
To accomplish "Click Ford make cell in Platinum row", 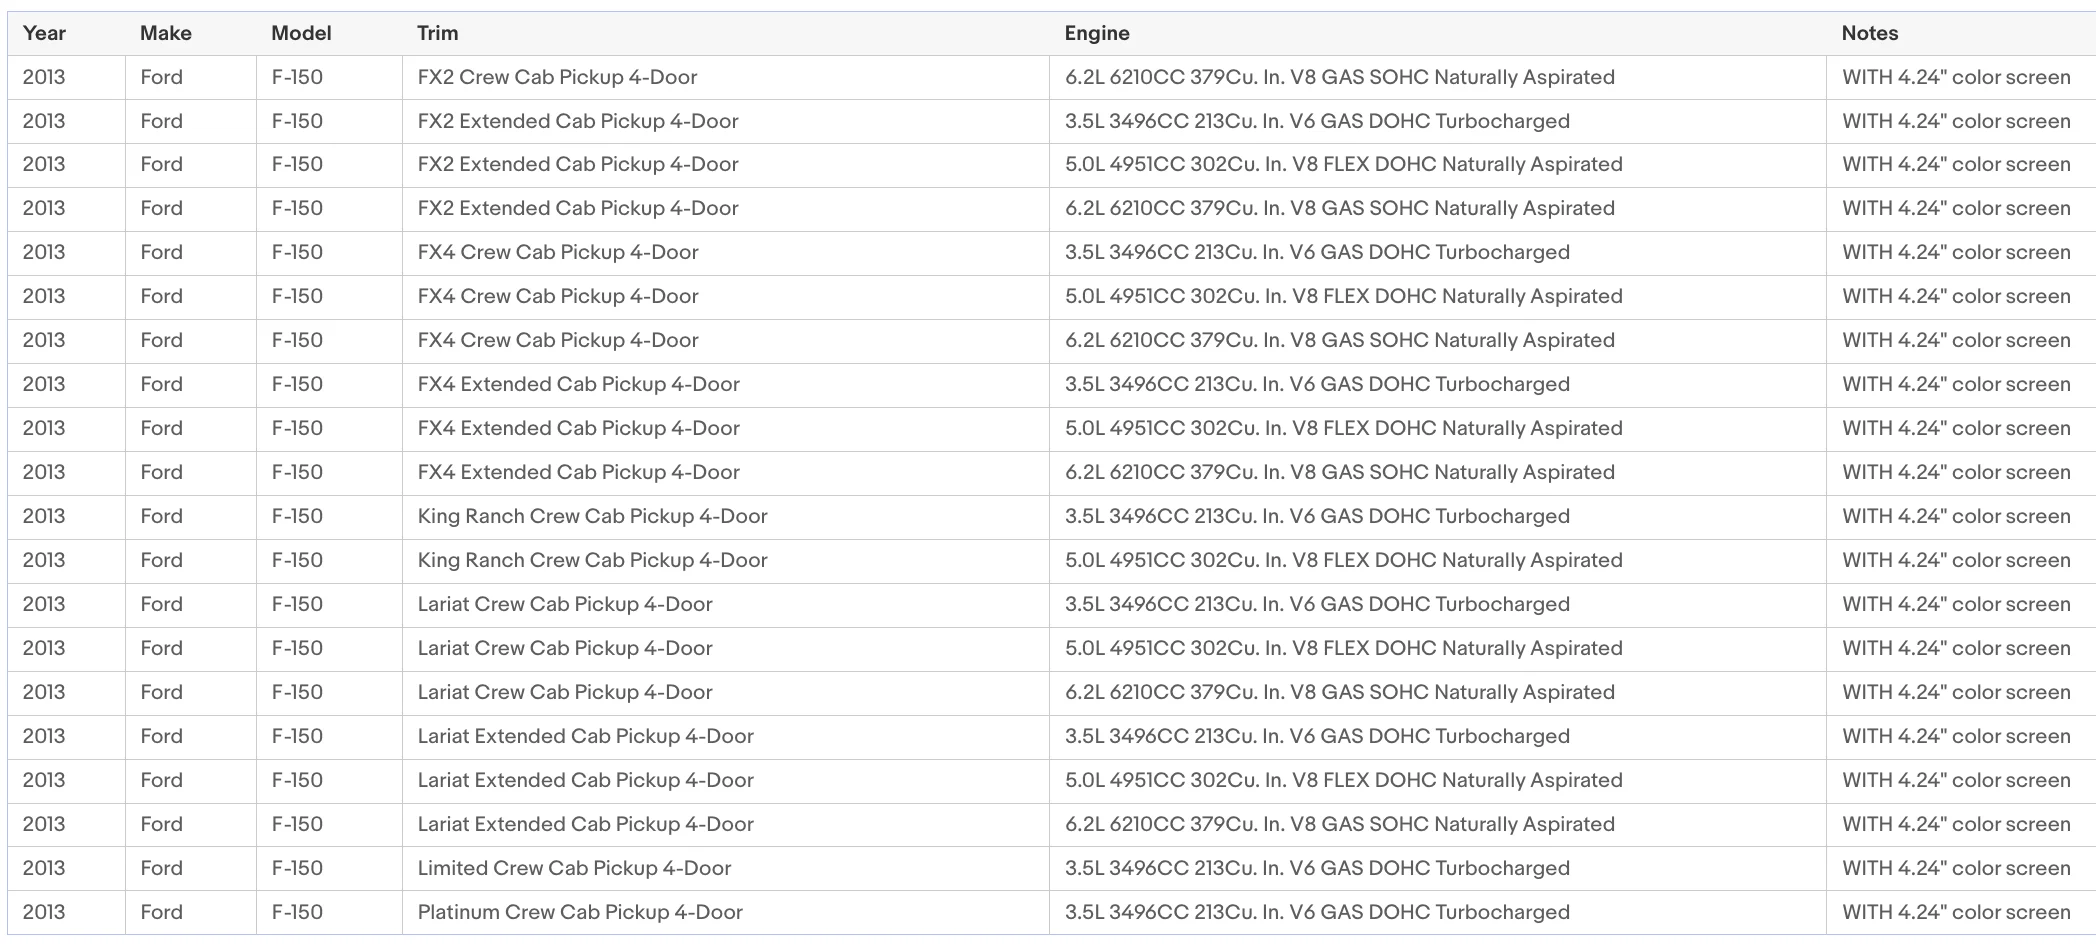I will click(190, 912).
